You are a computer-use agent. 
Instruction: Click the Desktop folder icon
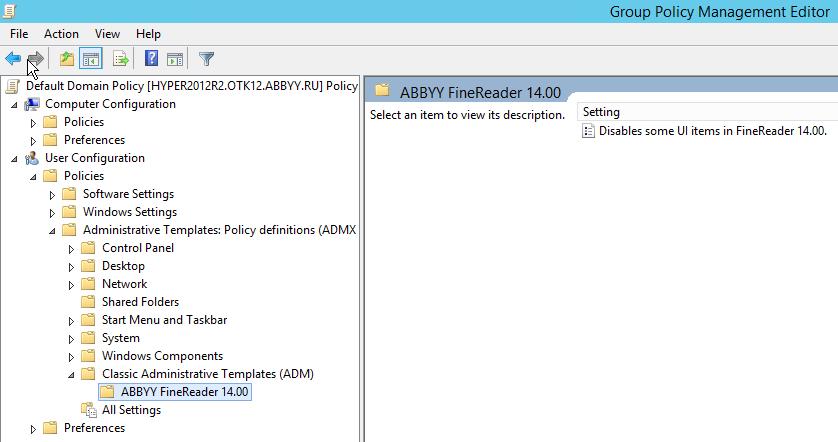88,266
